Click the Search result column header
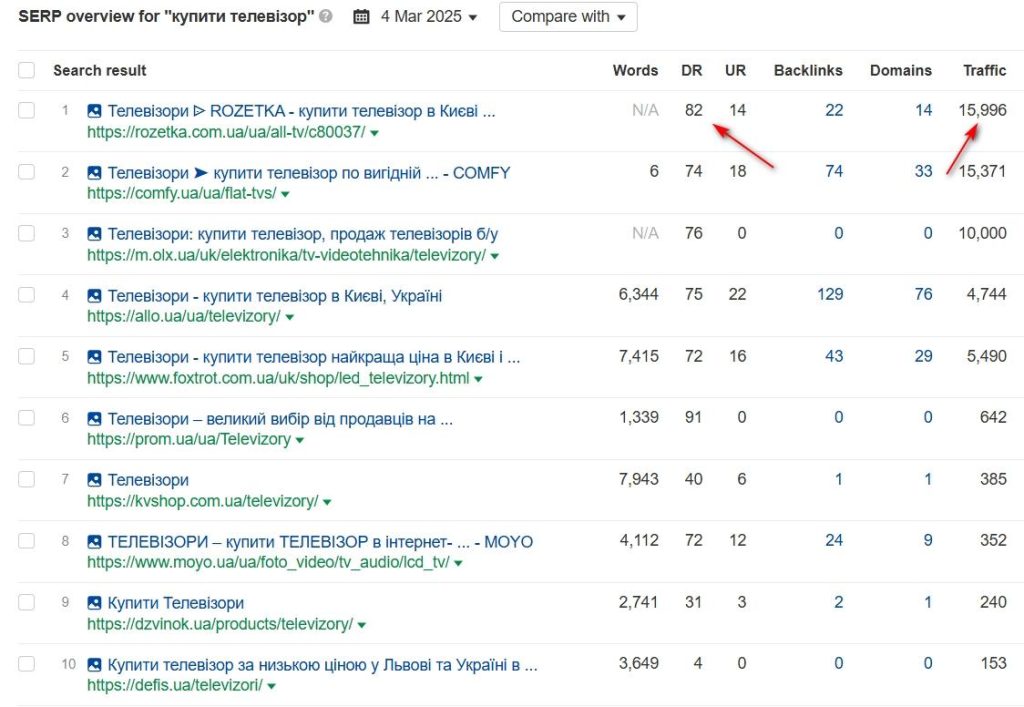Viewport: 1024px width, 707px height. coord(100,71)
